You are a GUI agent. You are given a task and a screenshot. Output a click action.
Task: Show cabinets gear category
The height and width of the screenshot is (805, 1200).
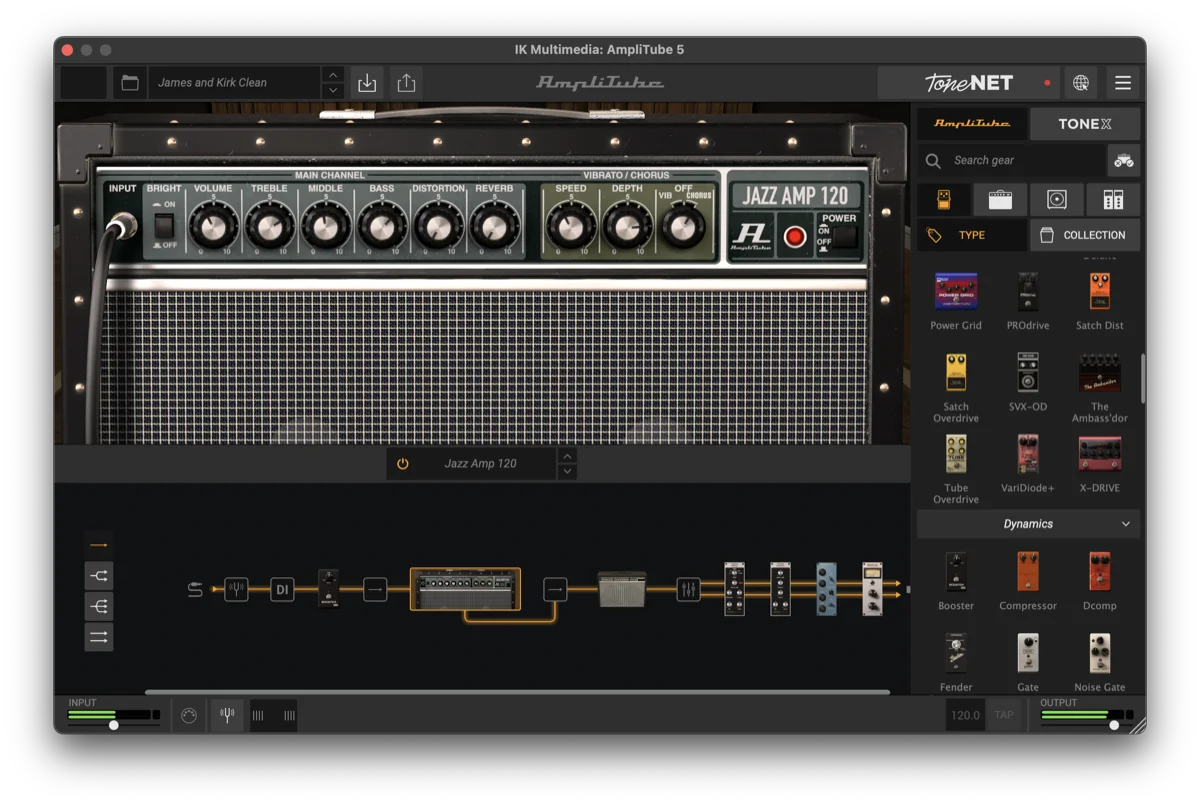[1057, 199]
